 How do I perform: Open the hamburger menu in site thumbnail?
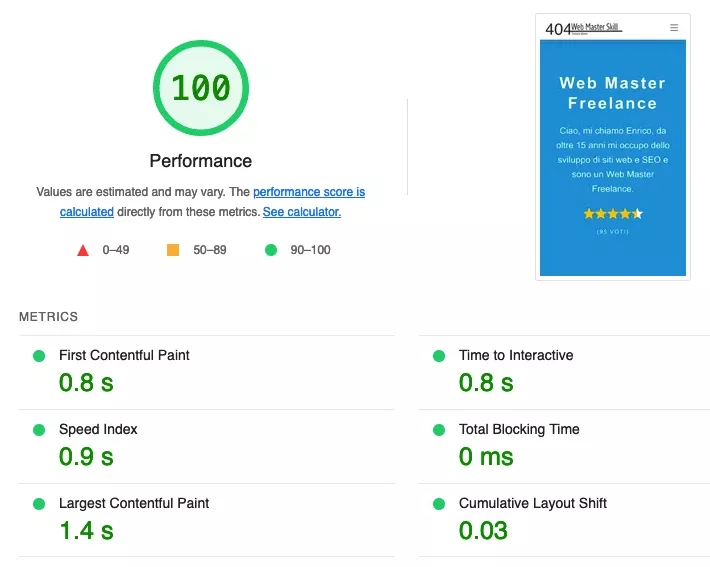[674, 28]
